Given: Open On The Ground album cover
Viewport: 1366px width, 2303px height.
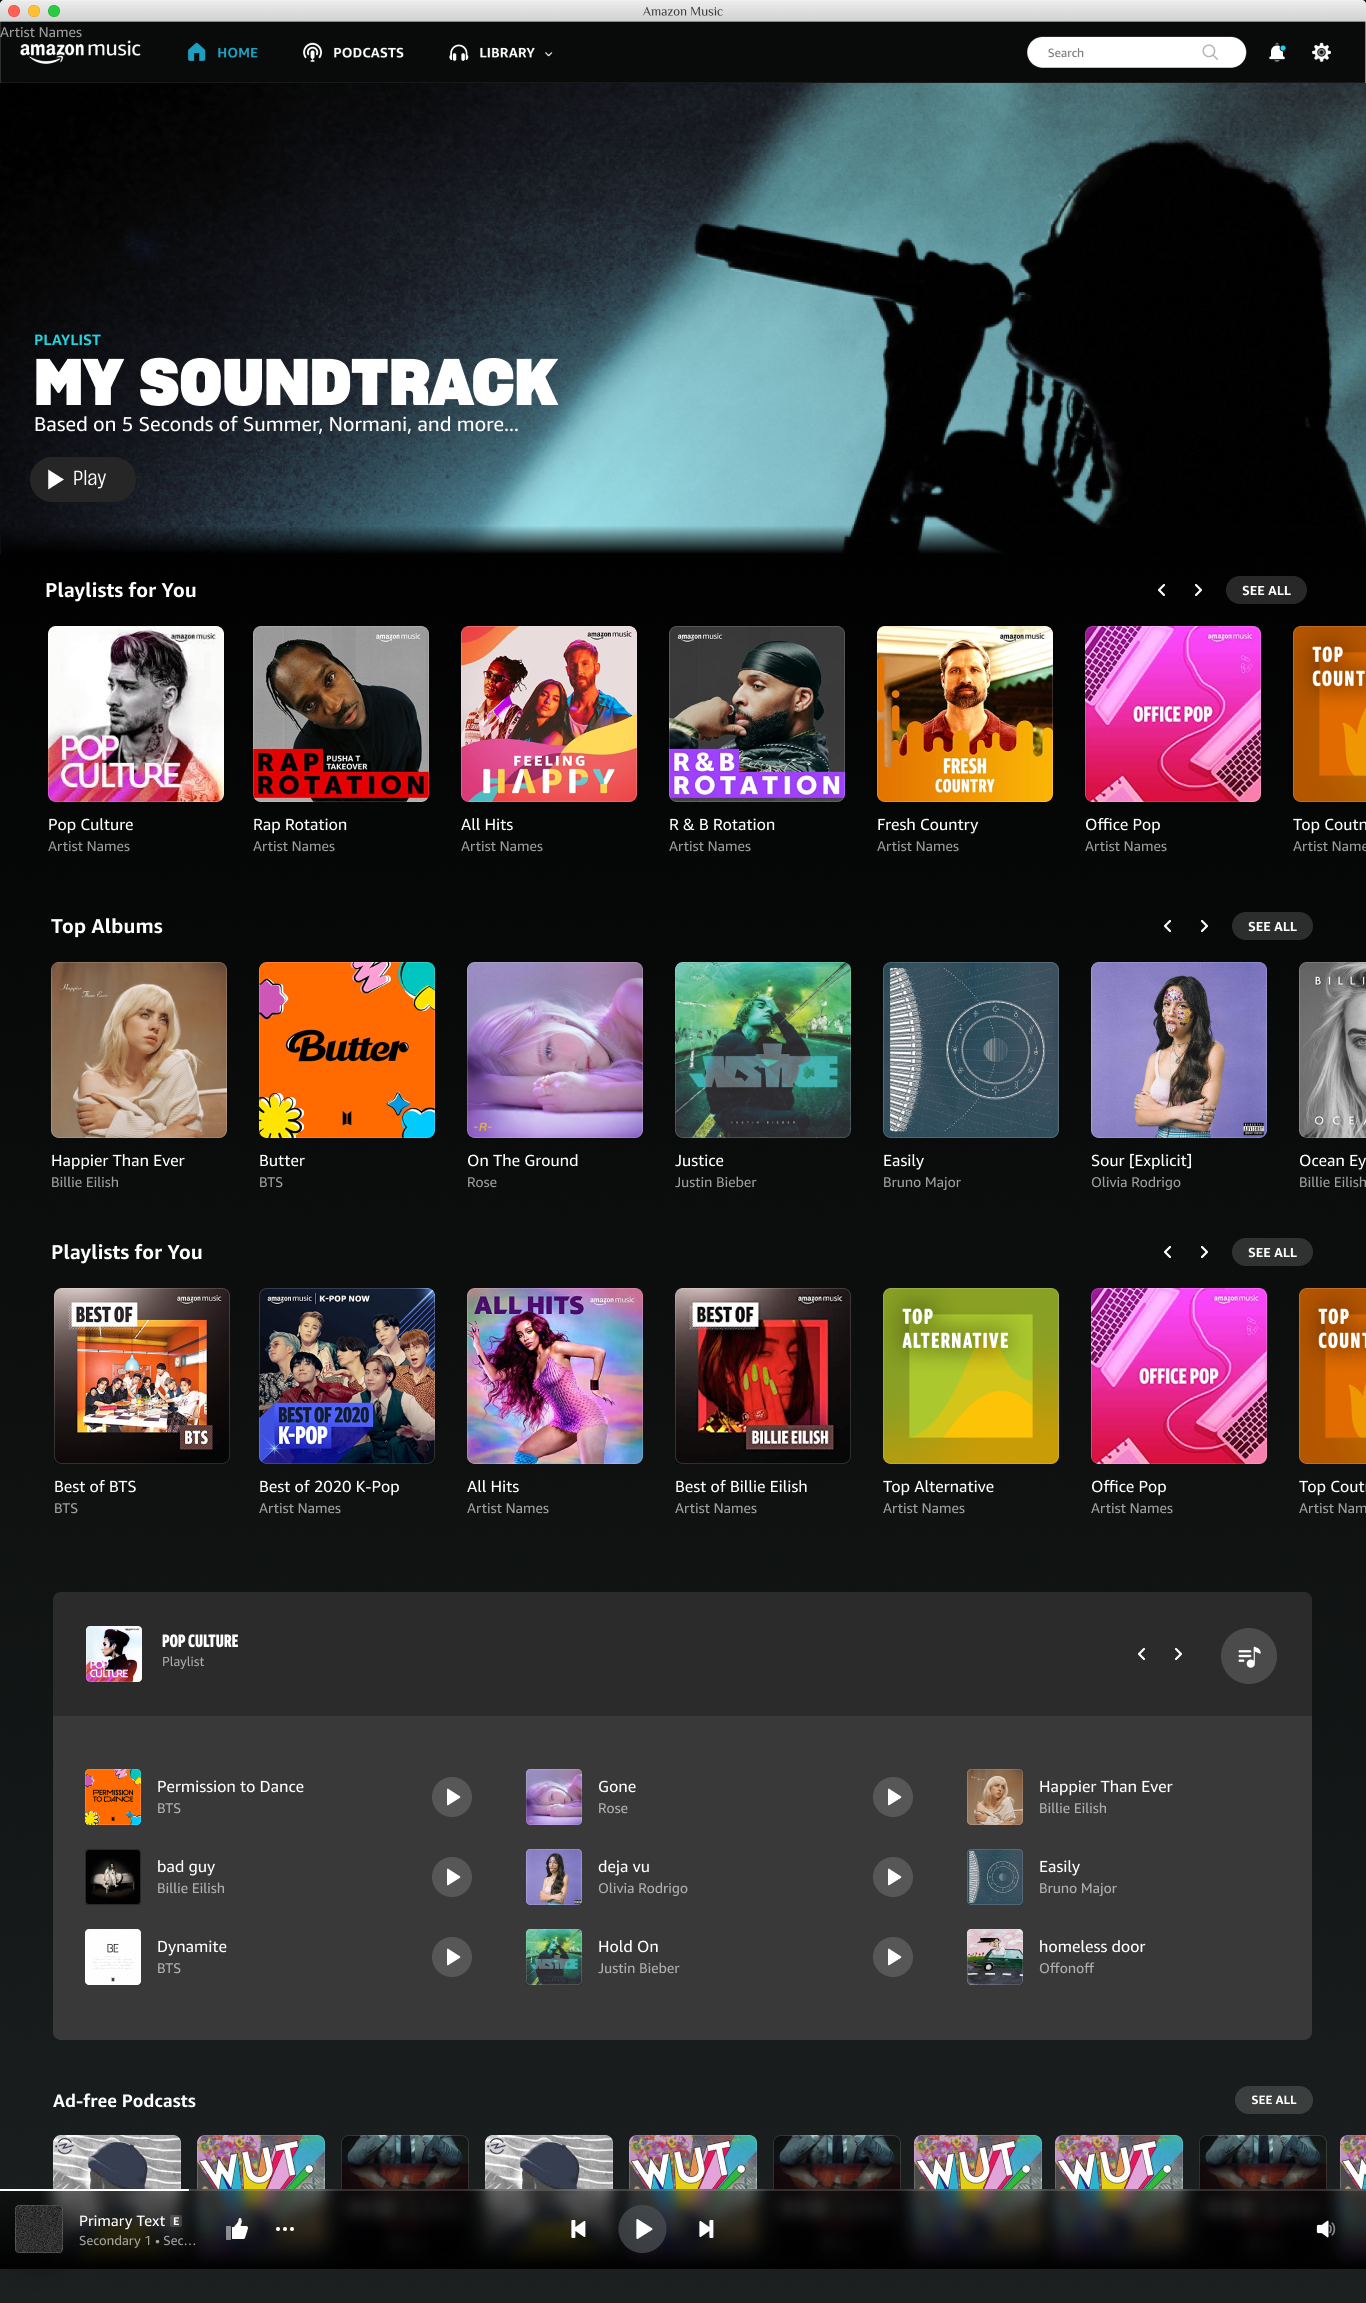Looking at the screenshot, I should [x=555, y=1050].
